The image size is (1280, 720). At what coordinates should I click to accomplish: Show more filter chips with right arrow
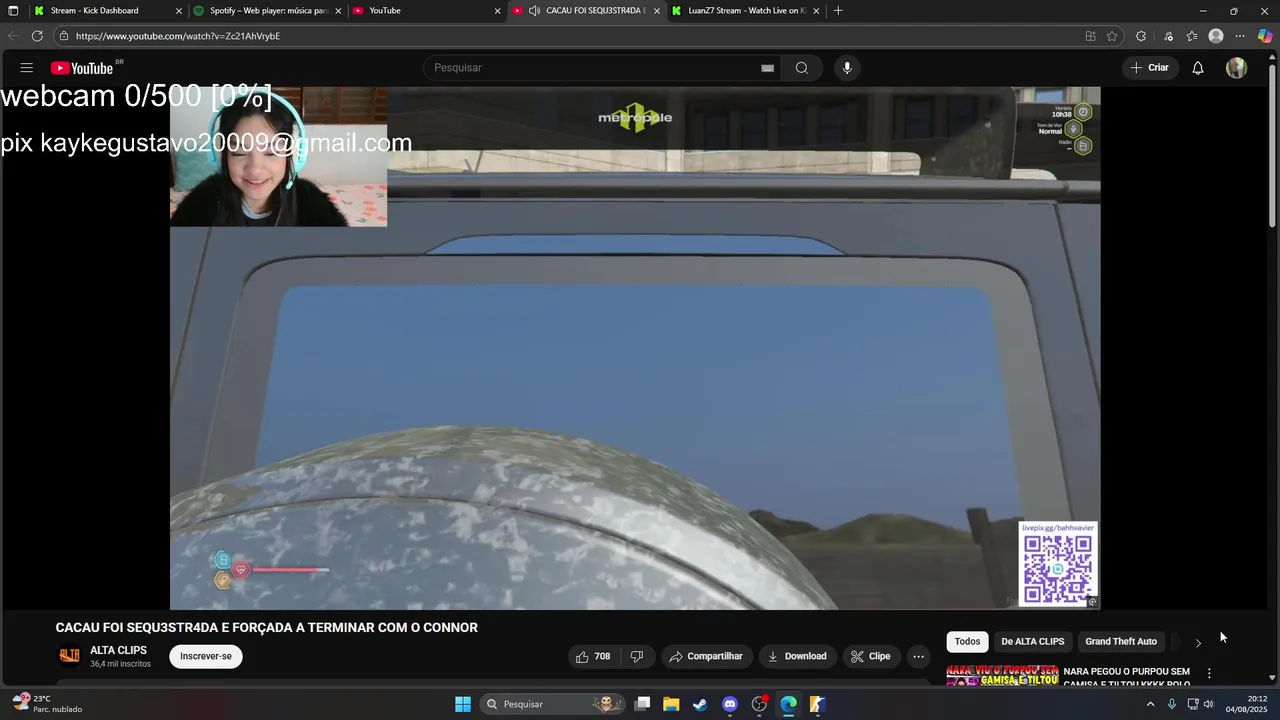click(1198, 642)
